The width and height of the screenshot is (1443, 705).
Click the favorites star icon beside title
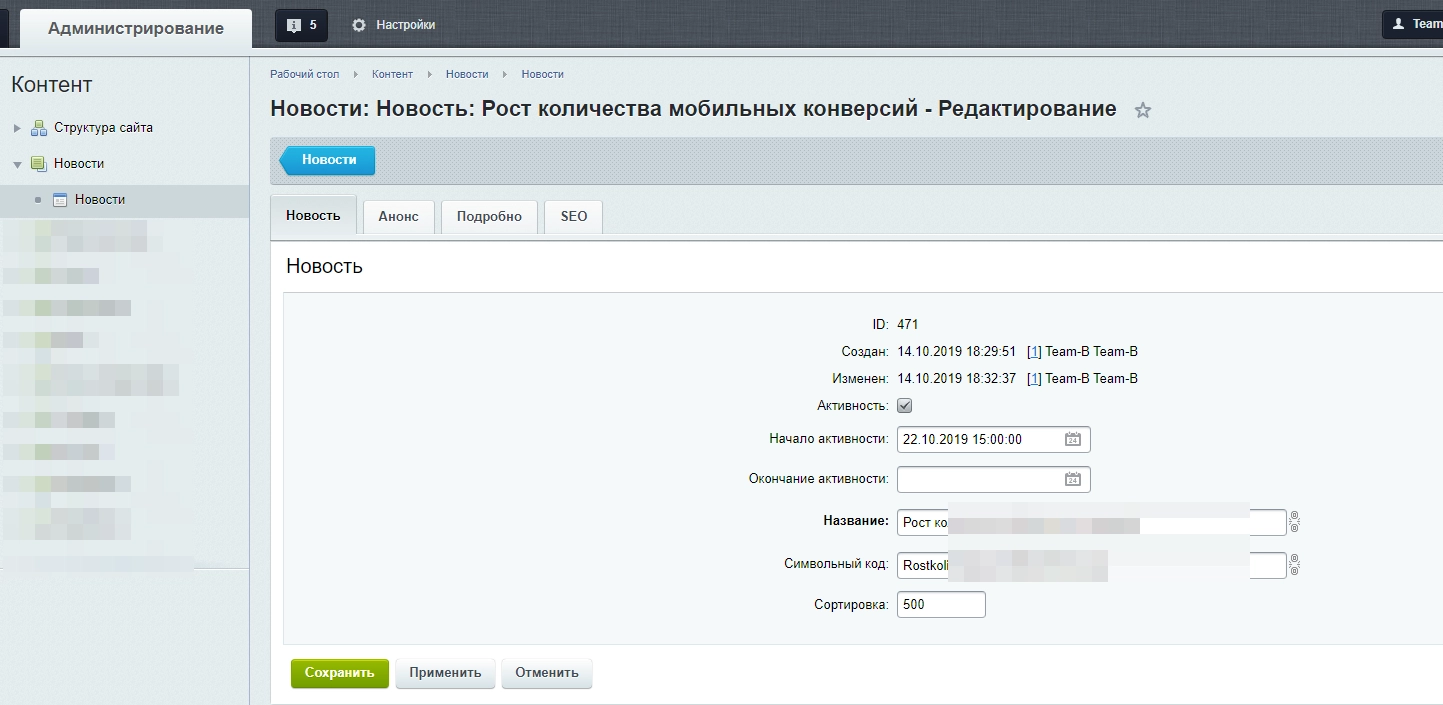point(1143,111)
